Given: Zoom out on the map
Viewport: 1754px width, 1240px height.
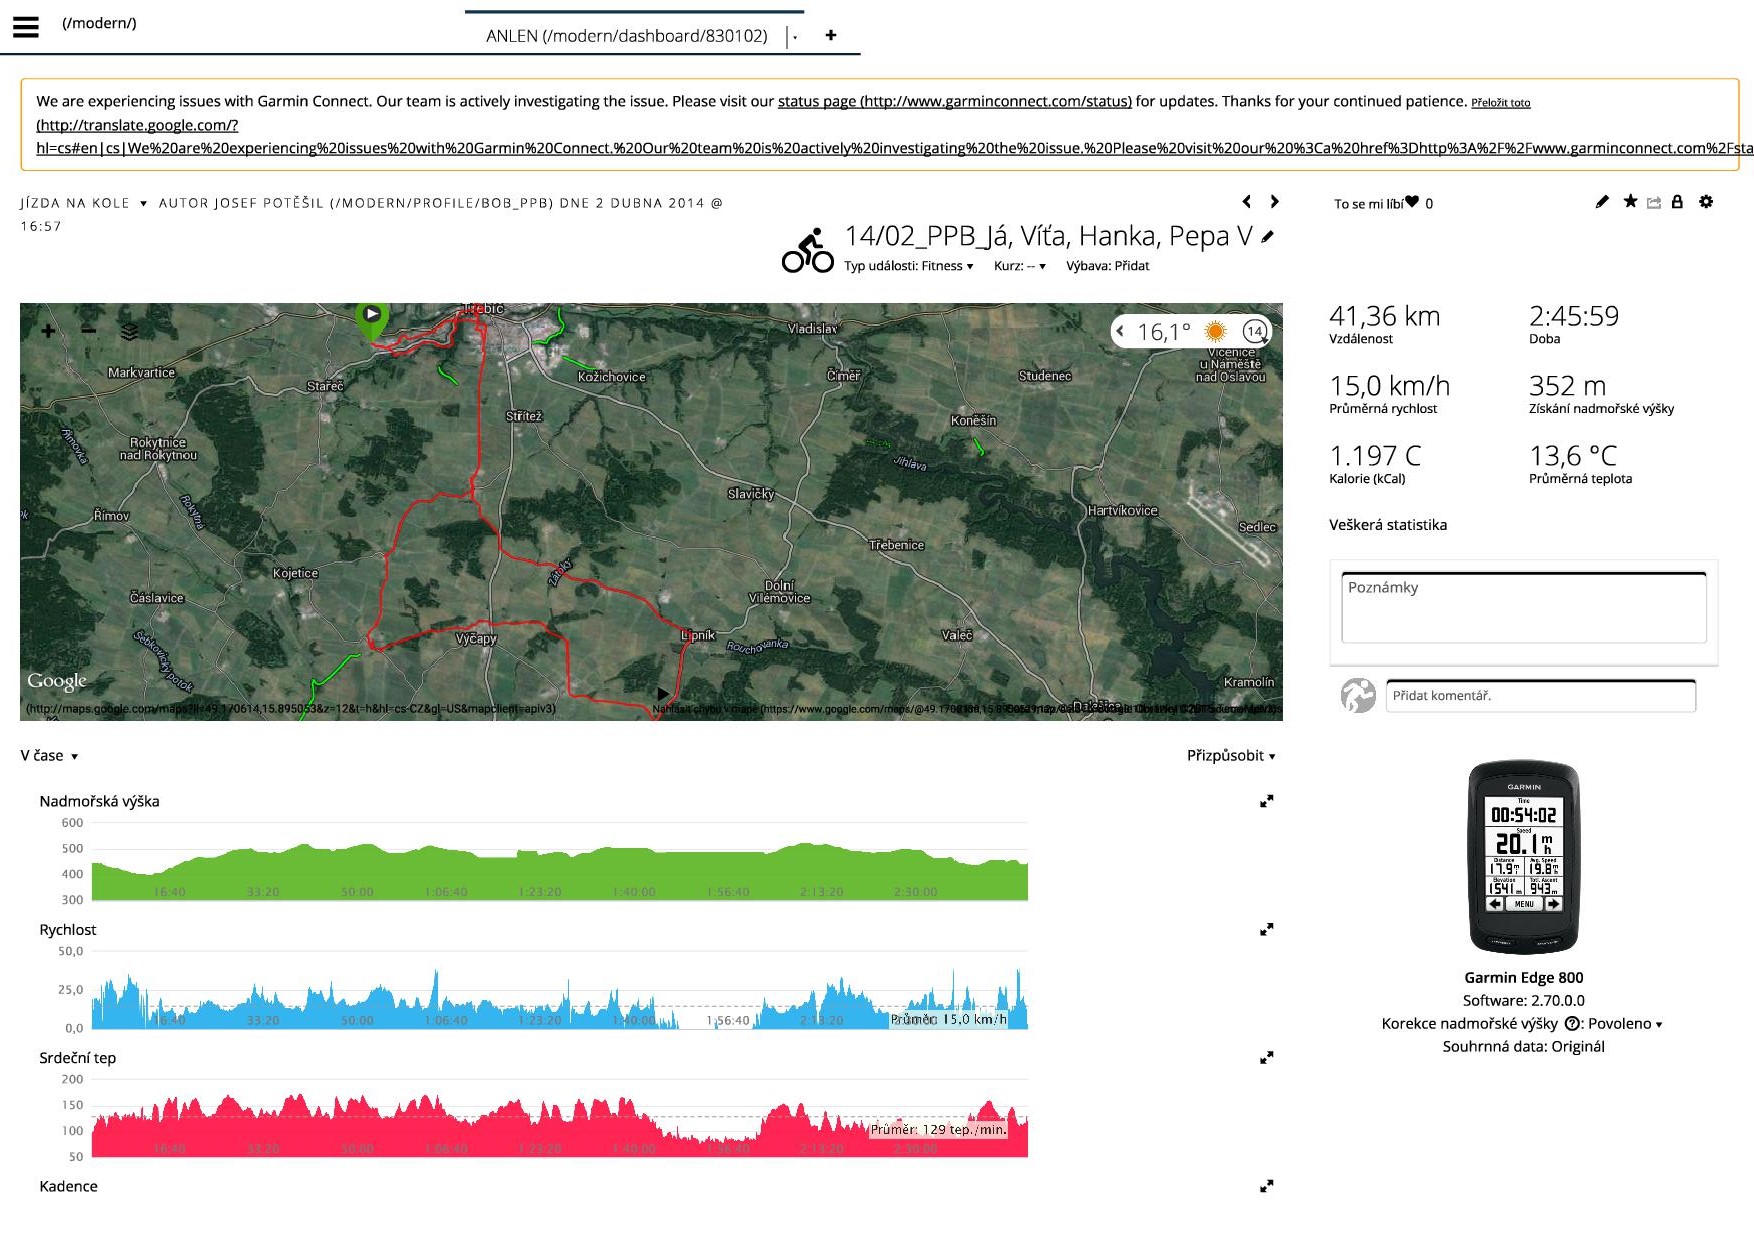Looking at the screenshot, I should click(x=89, y=331).
